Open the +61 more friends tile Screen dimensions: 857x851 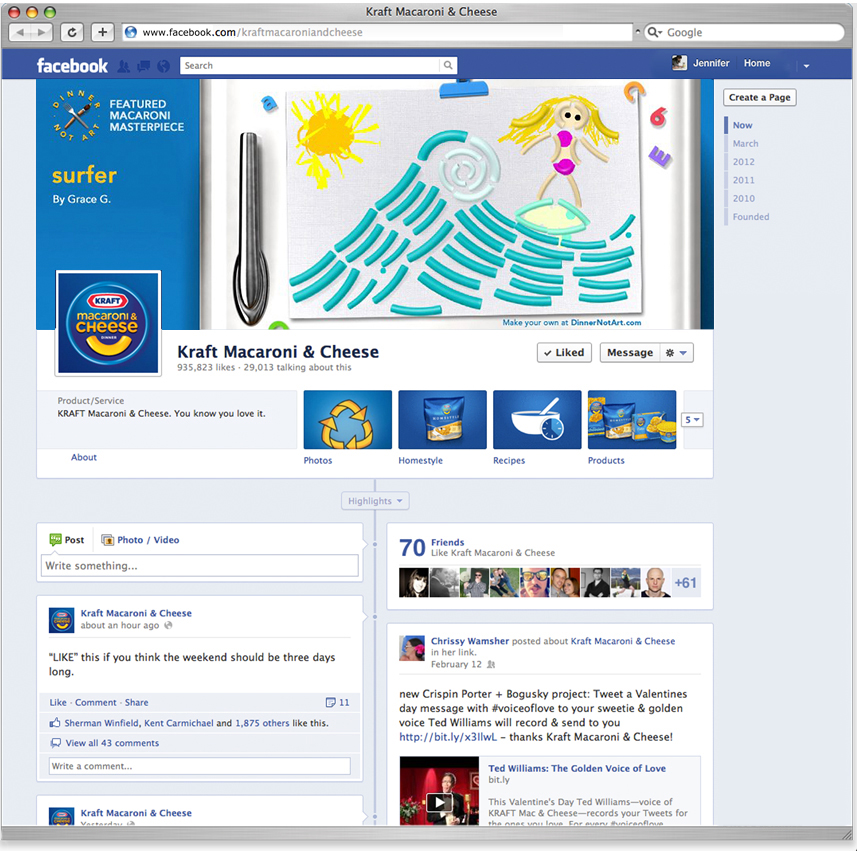tap(685, 583)
